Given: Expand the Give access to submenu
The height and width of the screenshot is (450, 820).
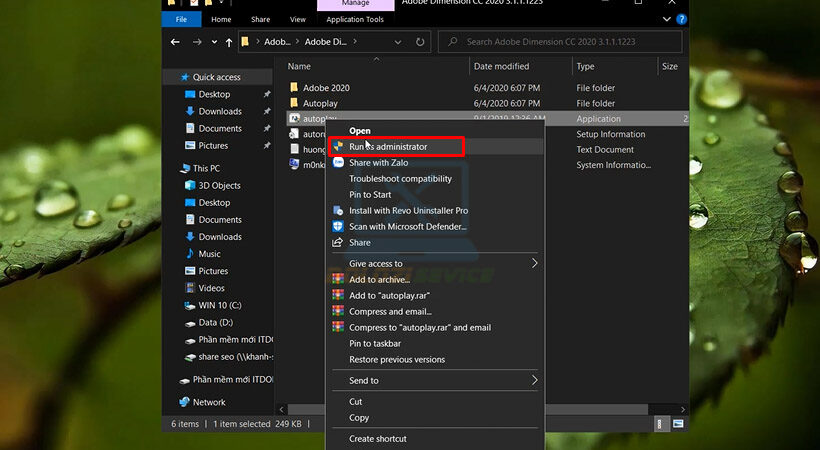Looking at the screenshot, I should point(534,264).
